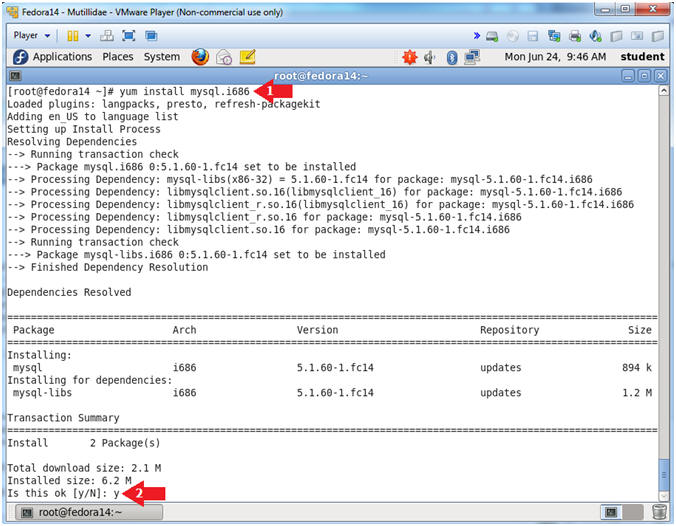
Task: Open the Player menu dropdown
Action: [31, 35]
